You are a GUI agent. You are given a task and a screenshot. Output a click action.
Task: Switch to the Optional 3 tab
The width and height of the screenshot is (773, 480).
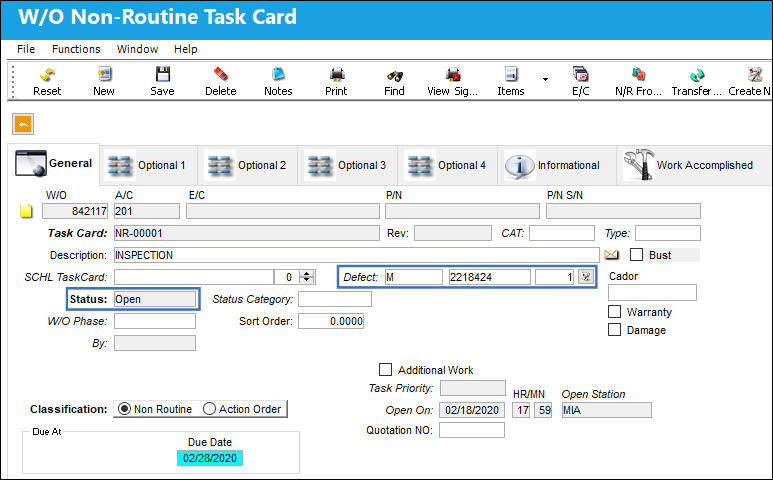click(x=348, y=166)
